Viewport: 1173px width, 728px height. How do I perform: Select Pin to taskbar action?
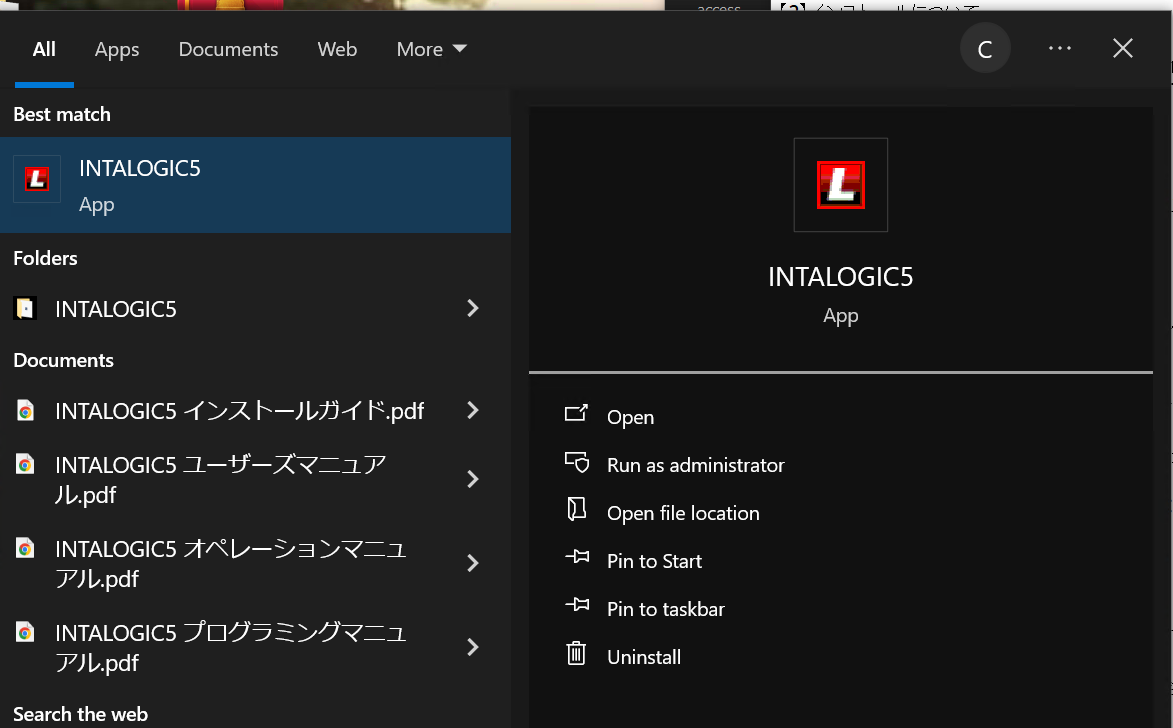[665, 609]
